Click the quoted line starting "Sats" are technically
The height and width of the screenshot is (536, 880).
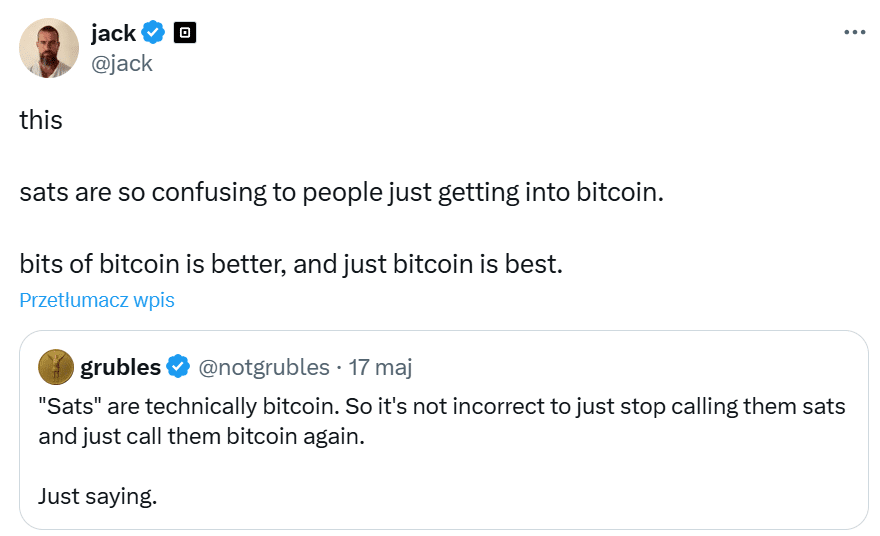442,407
